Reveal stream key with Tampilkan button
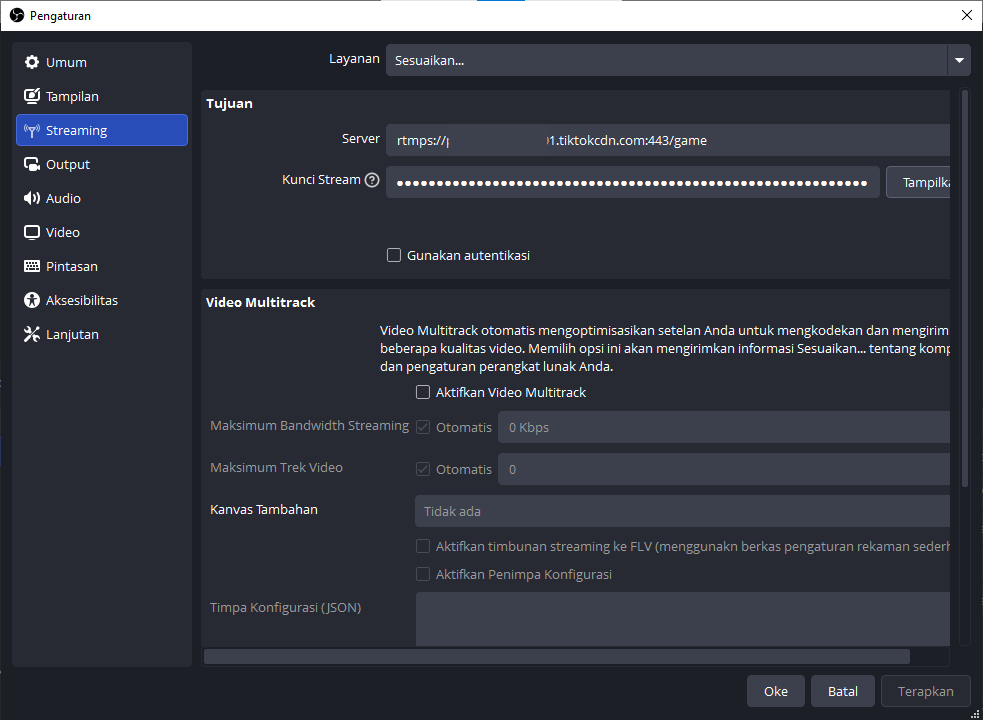983x720 pixels. (918, 182)
